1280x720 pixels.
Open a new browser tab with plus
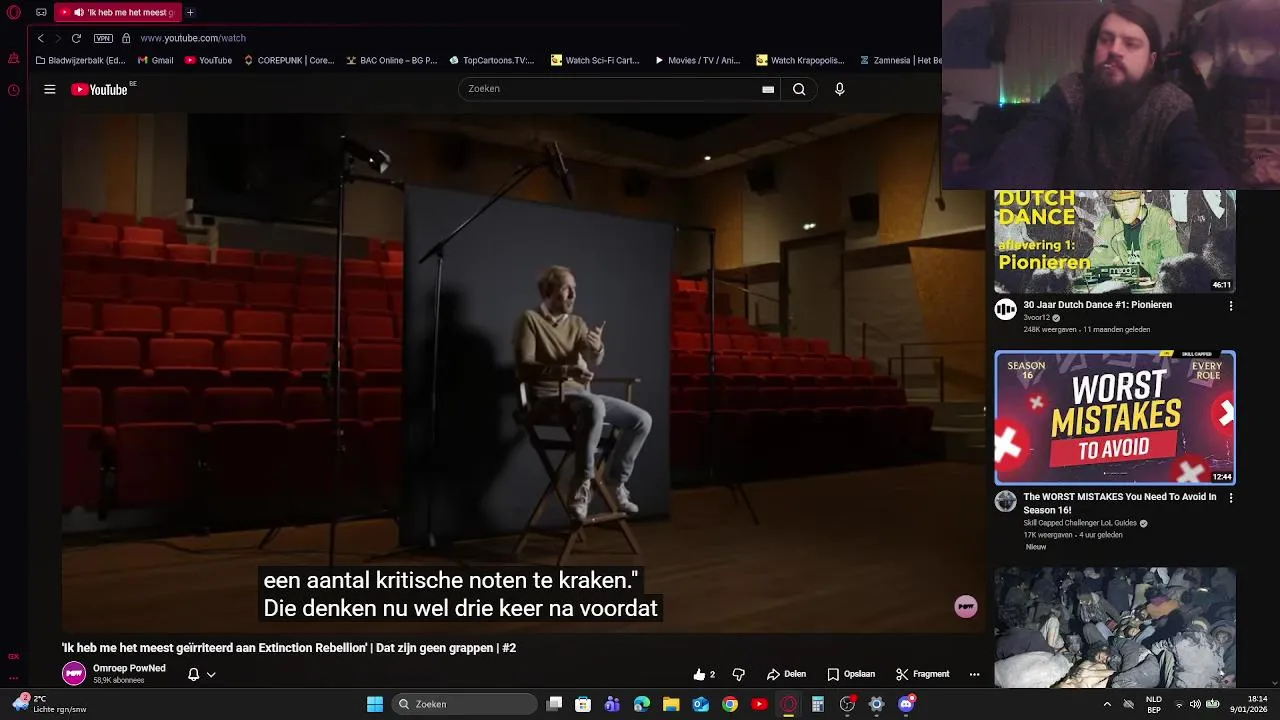coord(190,13)
